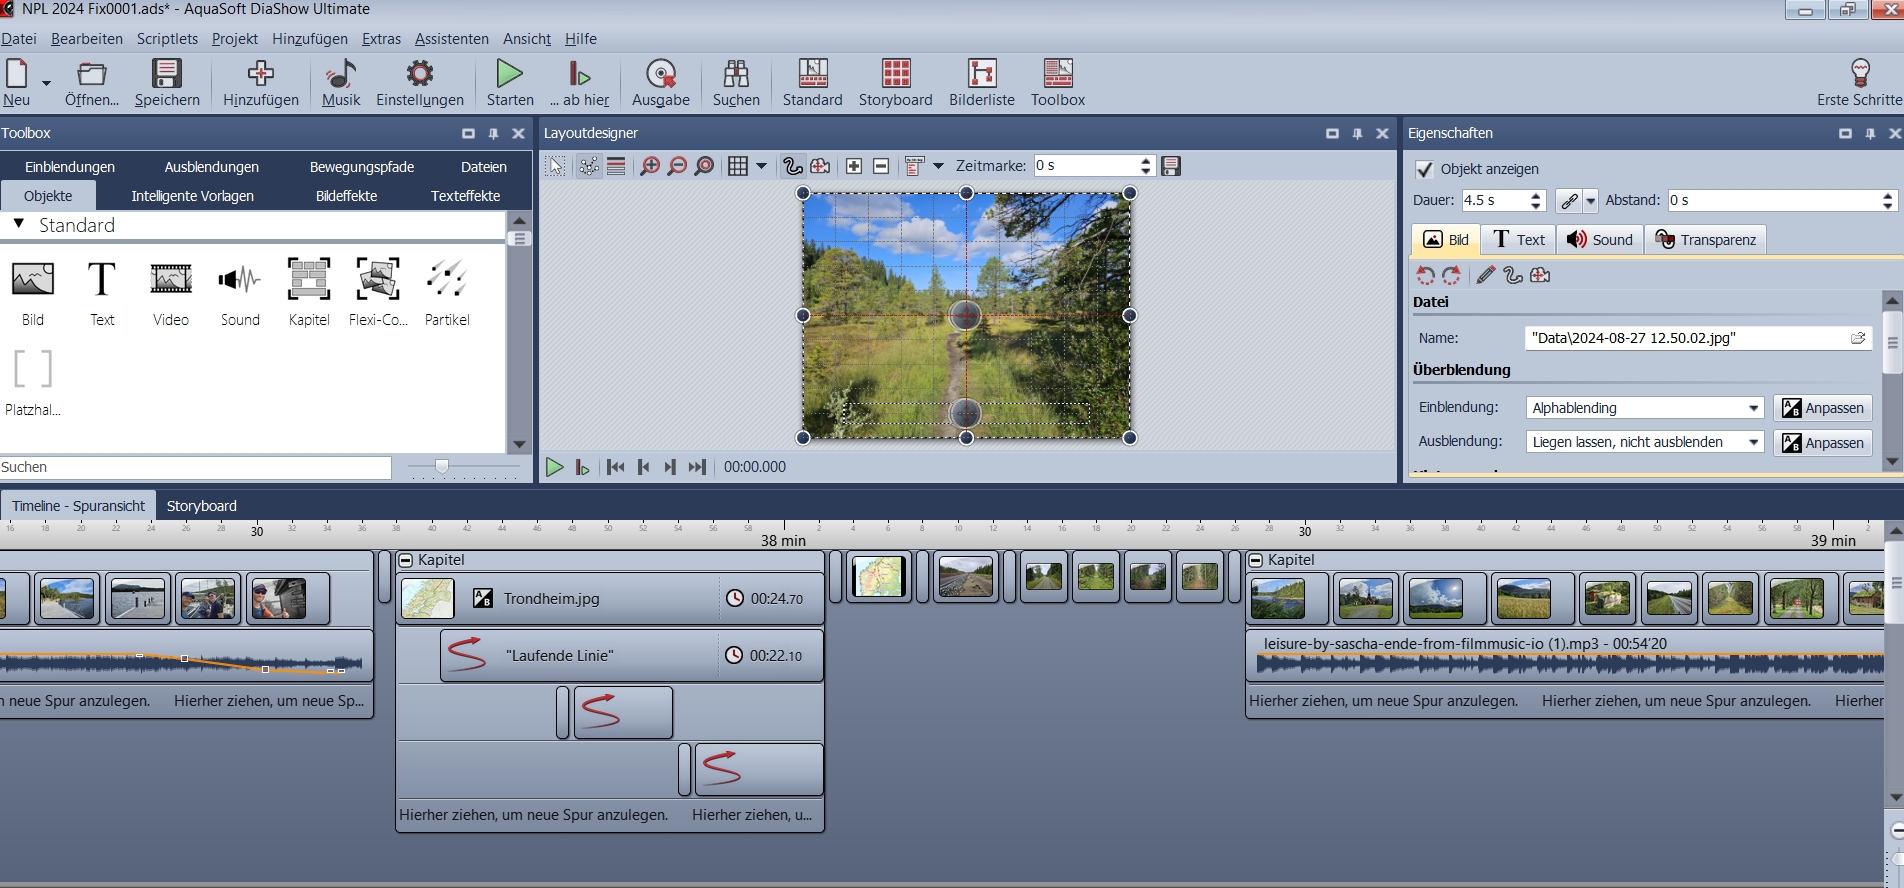
Task: Open the Einblendung Alphablending dropdown
Action: (x=1753, y=408)
